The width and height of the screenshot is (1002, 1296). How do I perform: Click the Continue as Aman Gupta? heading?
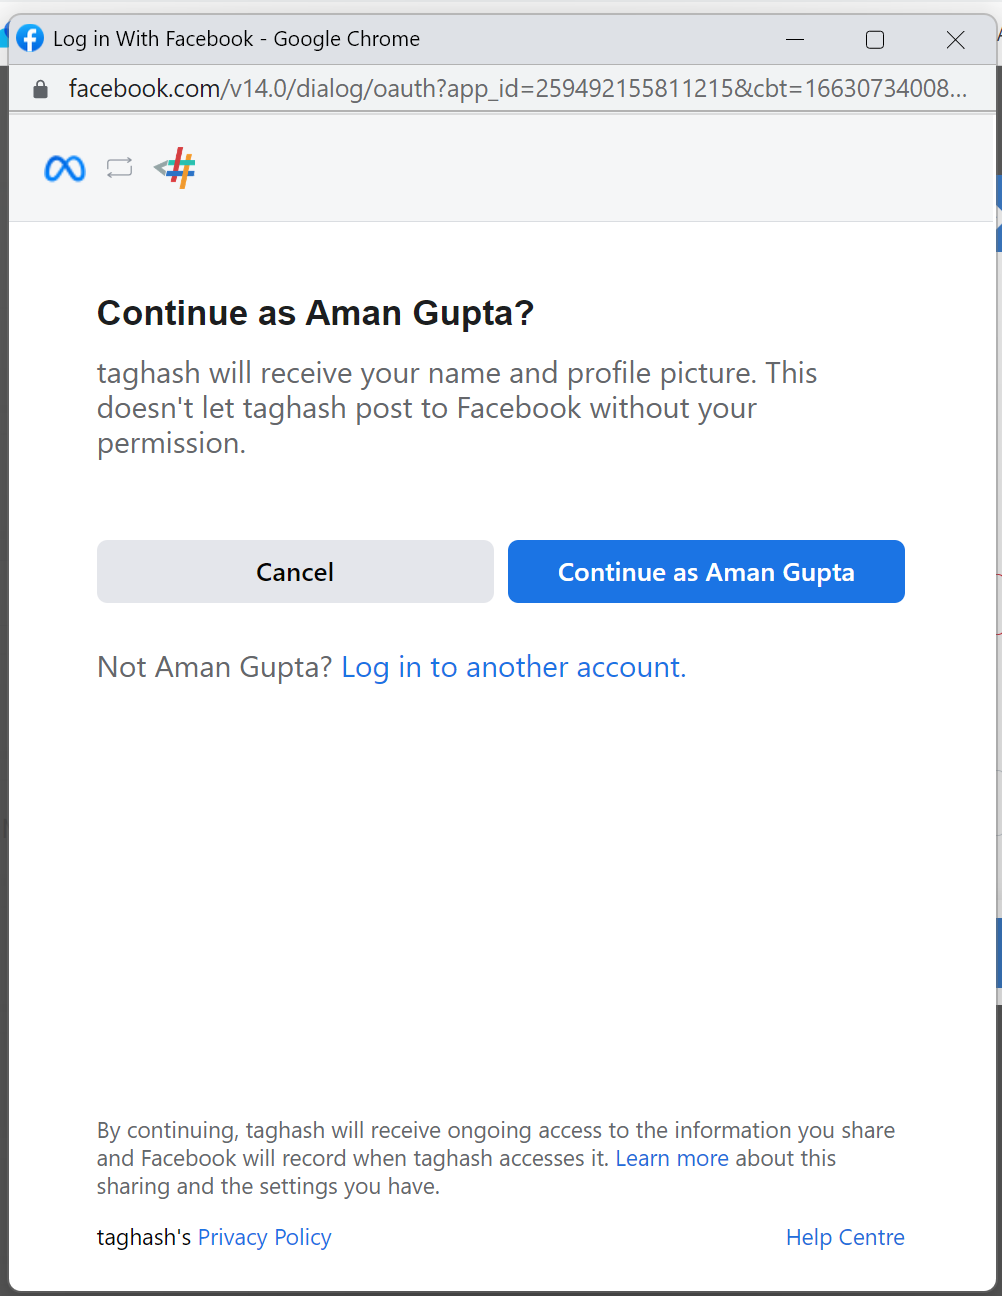coord(315,313)
